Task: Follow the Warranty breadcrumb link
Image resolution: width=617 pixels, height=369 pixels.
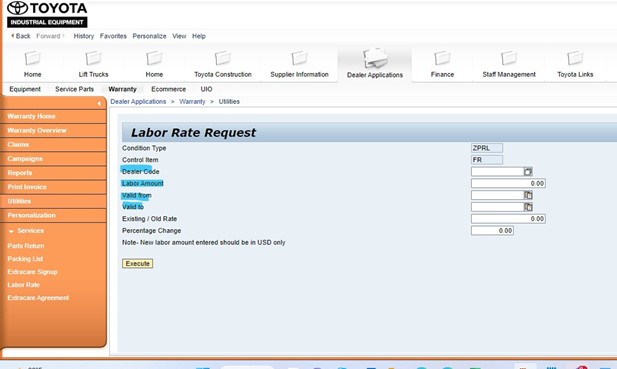Action: 192,101
